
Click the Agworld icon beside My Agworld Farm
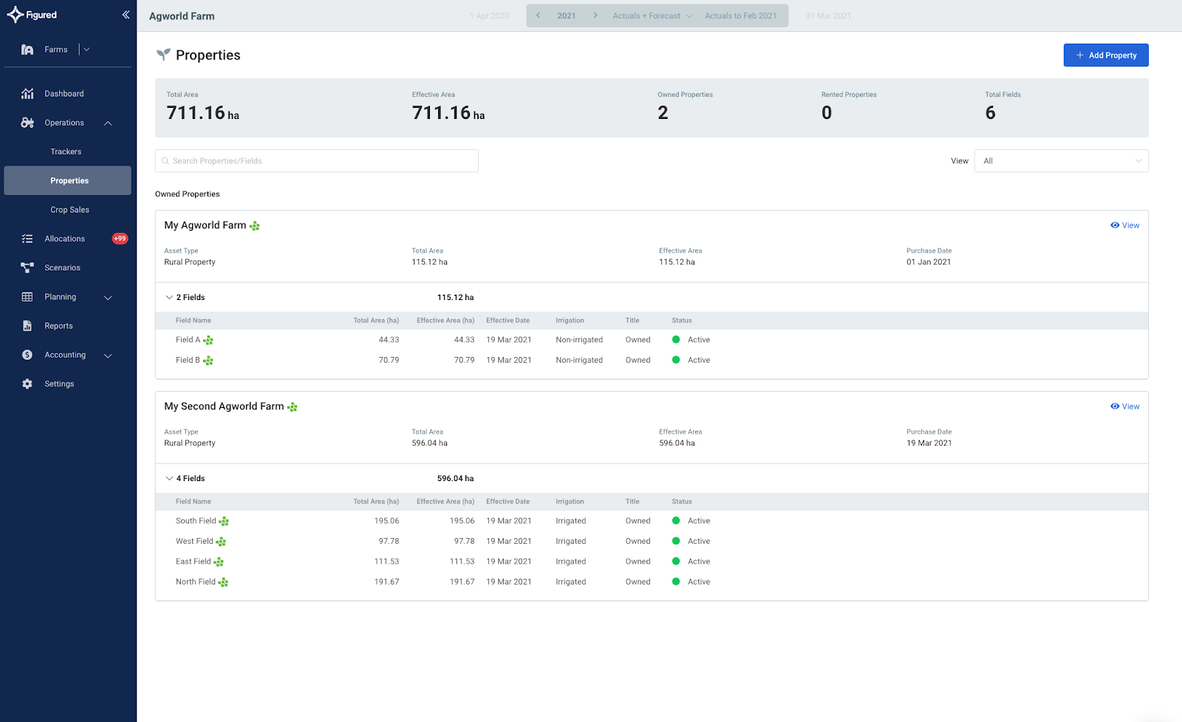[255, 226]
